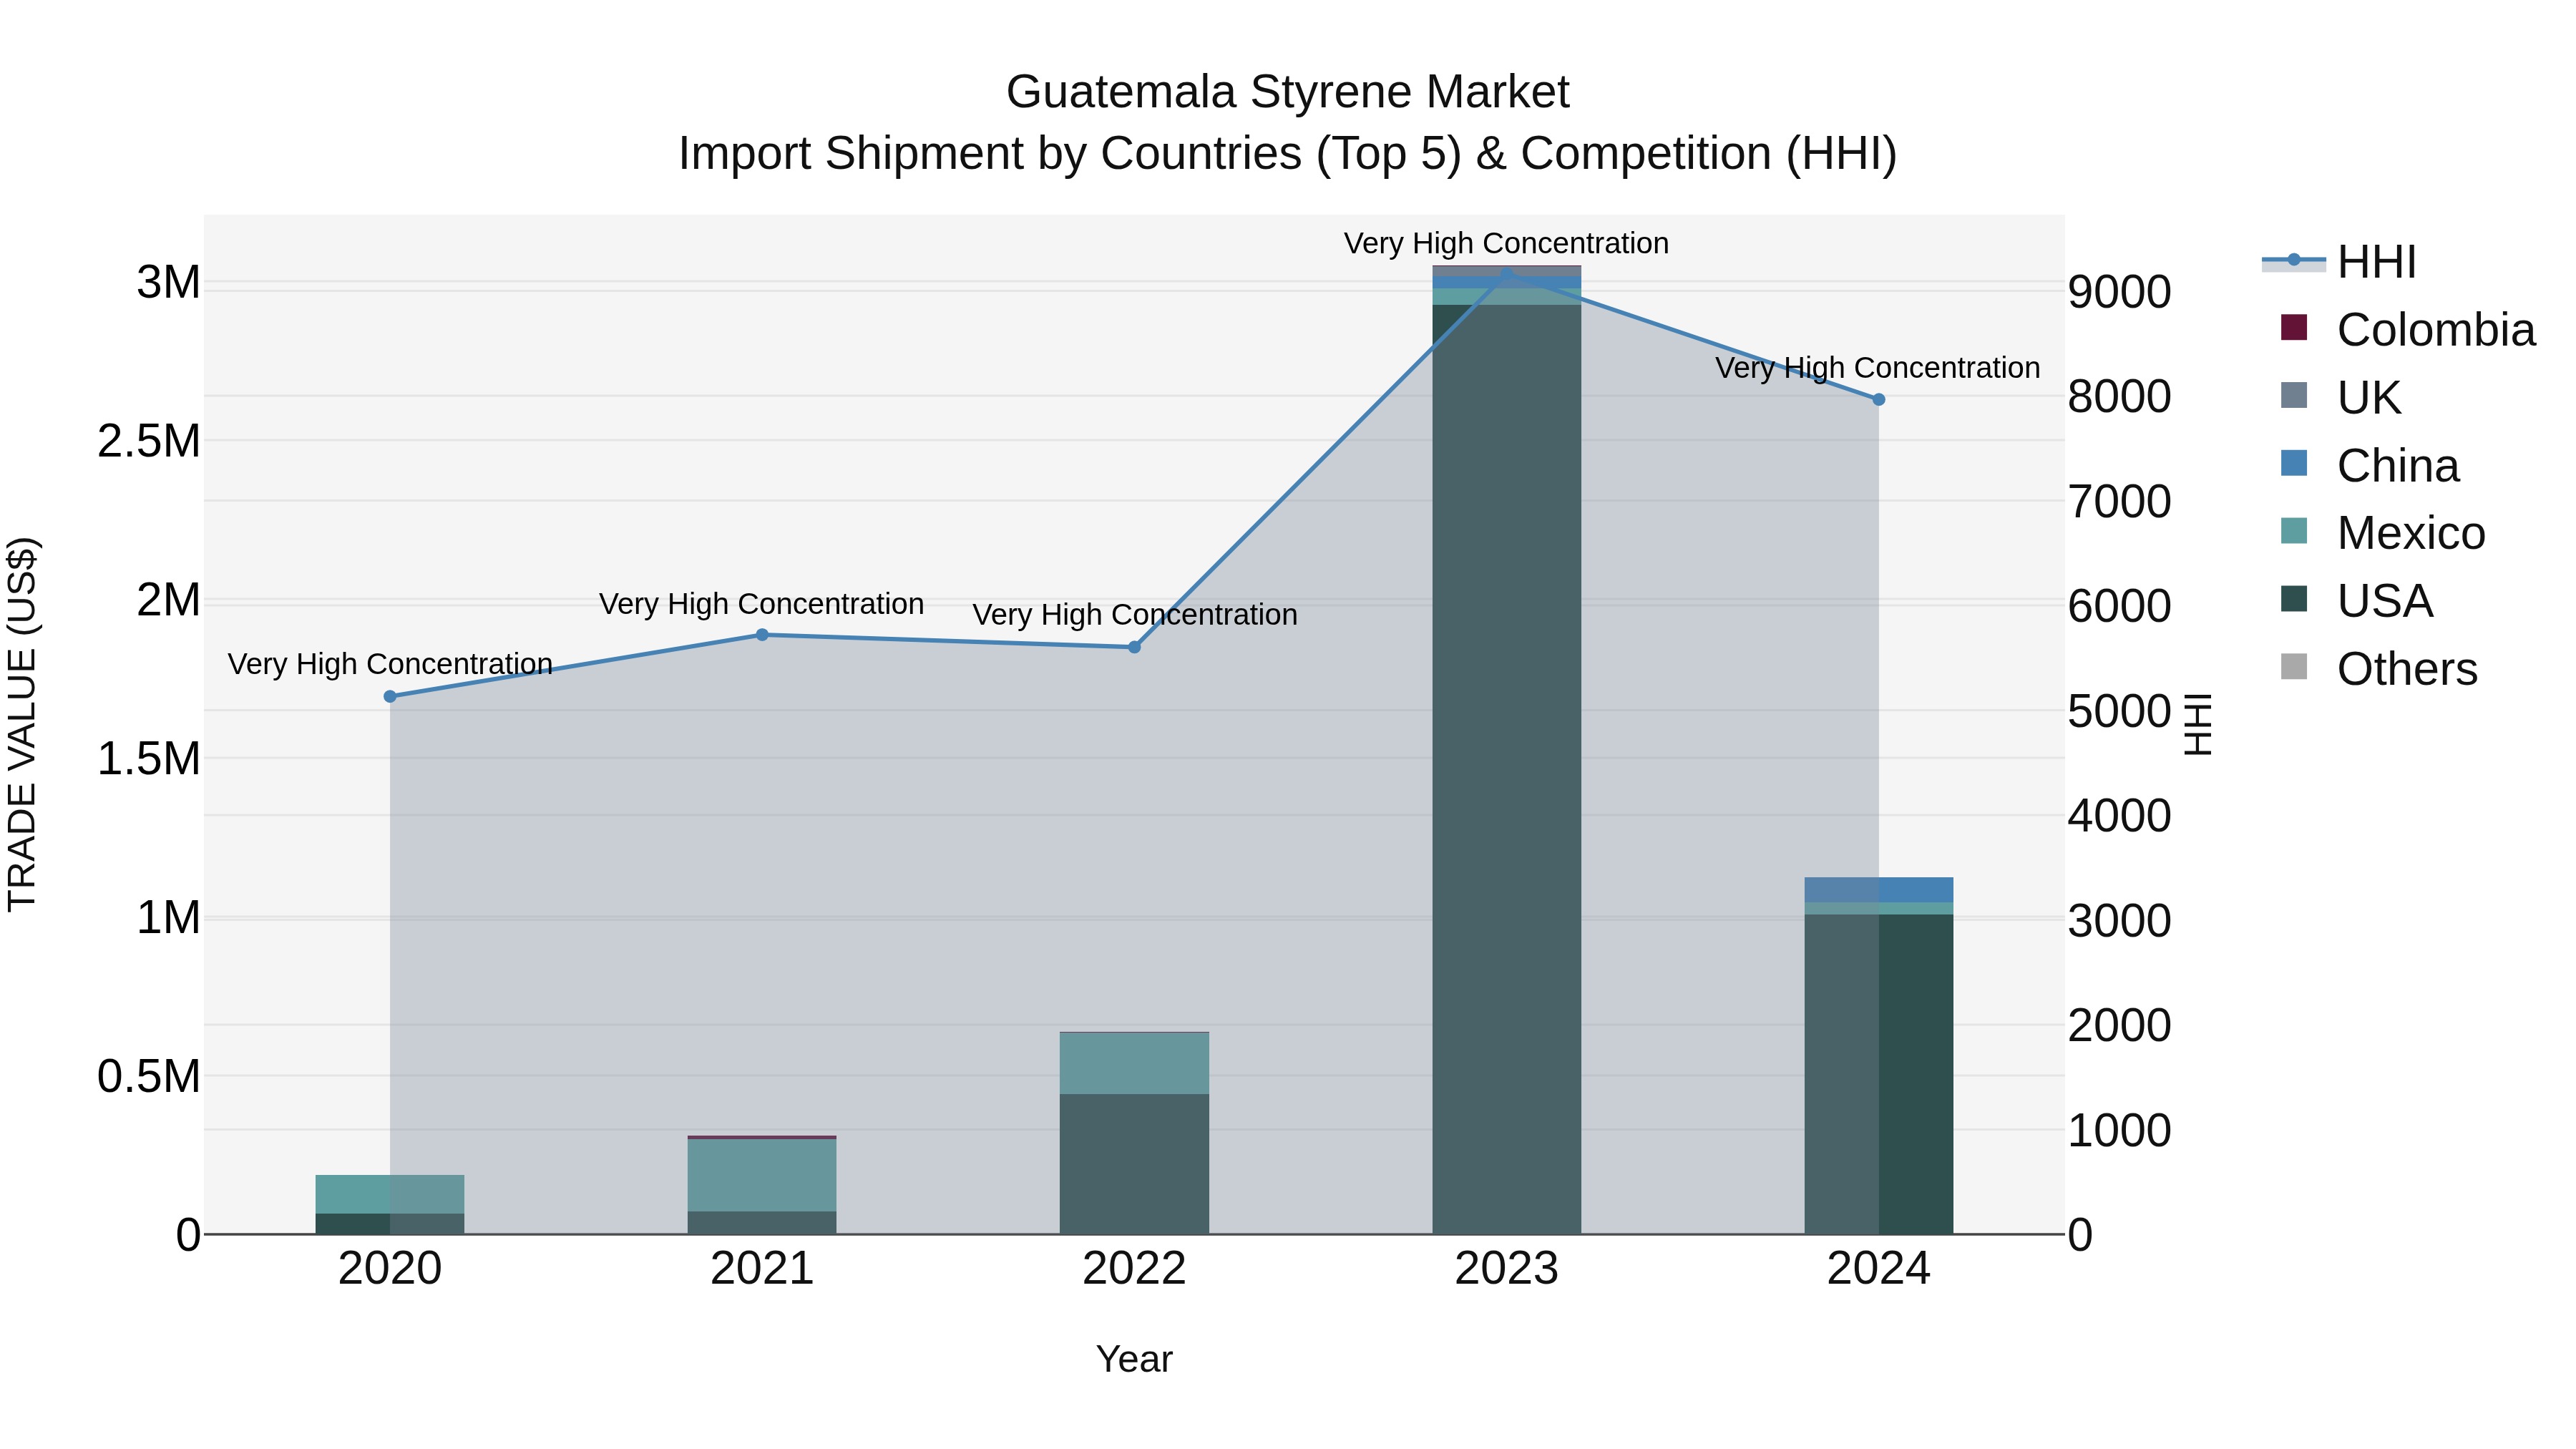Click the USA bar segment for 2023
The width and height of the screenshot is (2576, 1449).
coord(1507,769)
